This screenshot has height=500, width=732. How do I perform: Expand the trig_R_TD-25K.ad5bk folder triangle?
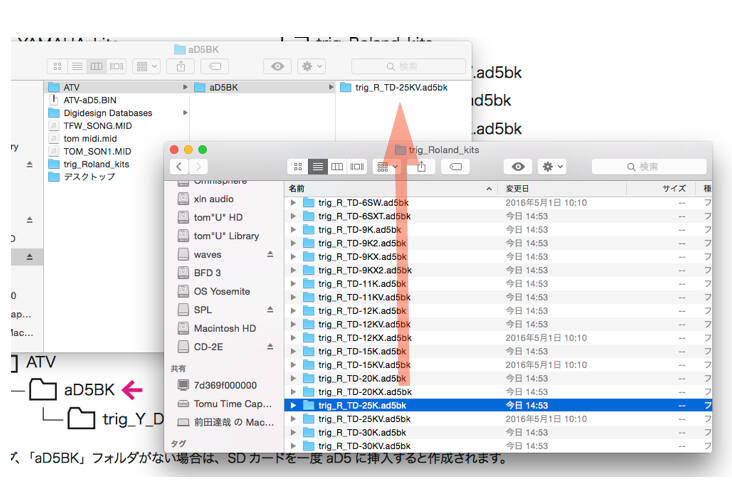click(x=293, y=405)
